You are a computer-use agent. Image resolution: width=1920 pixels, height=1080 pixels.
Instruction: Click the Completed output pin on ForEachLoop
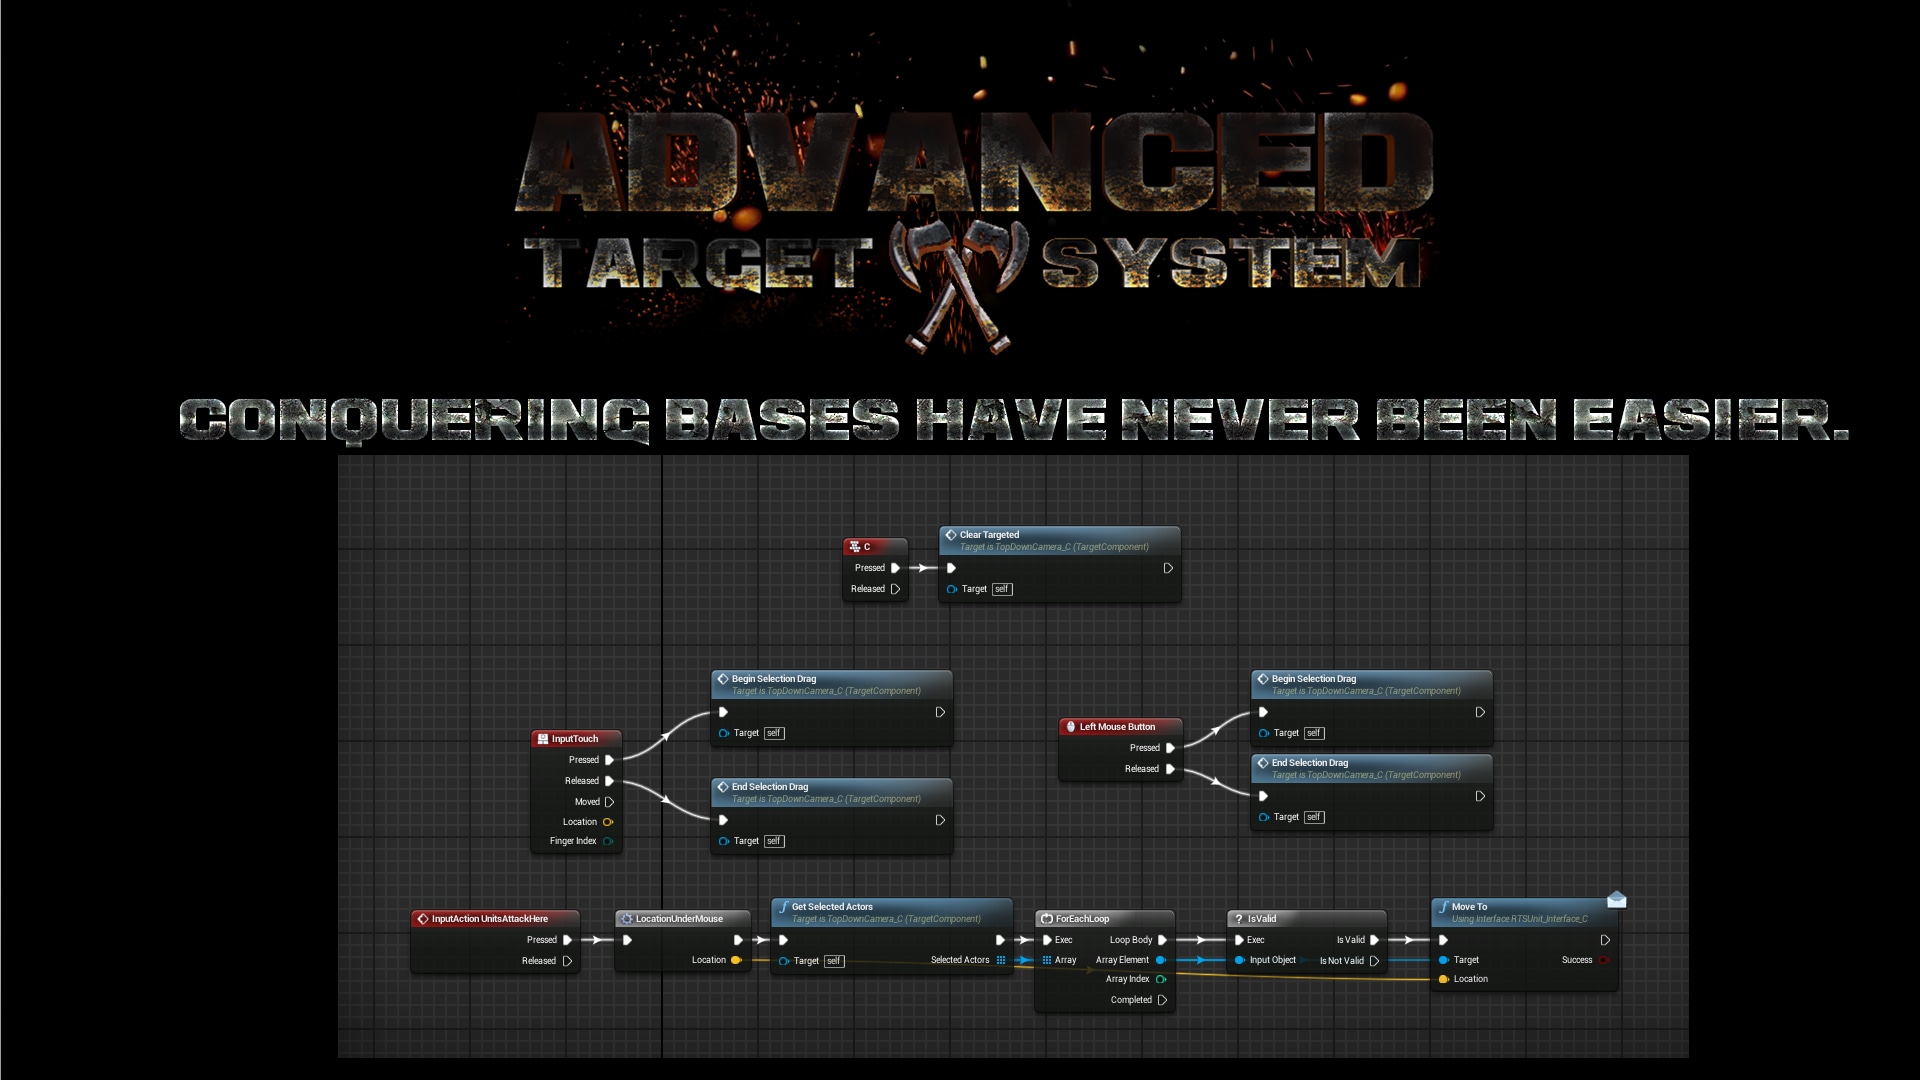tap(1162, 1000)
